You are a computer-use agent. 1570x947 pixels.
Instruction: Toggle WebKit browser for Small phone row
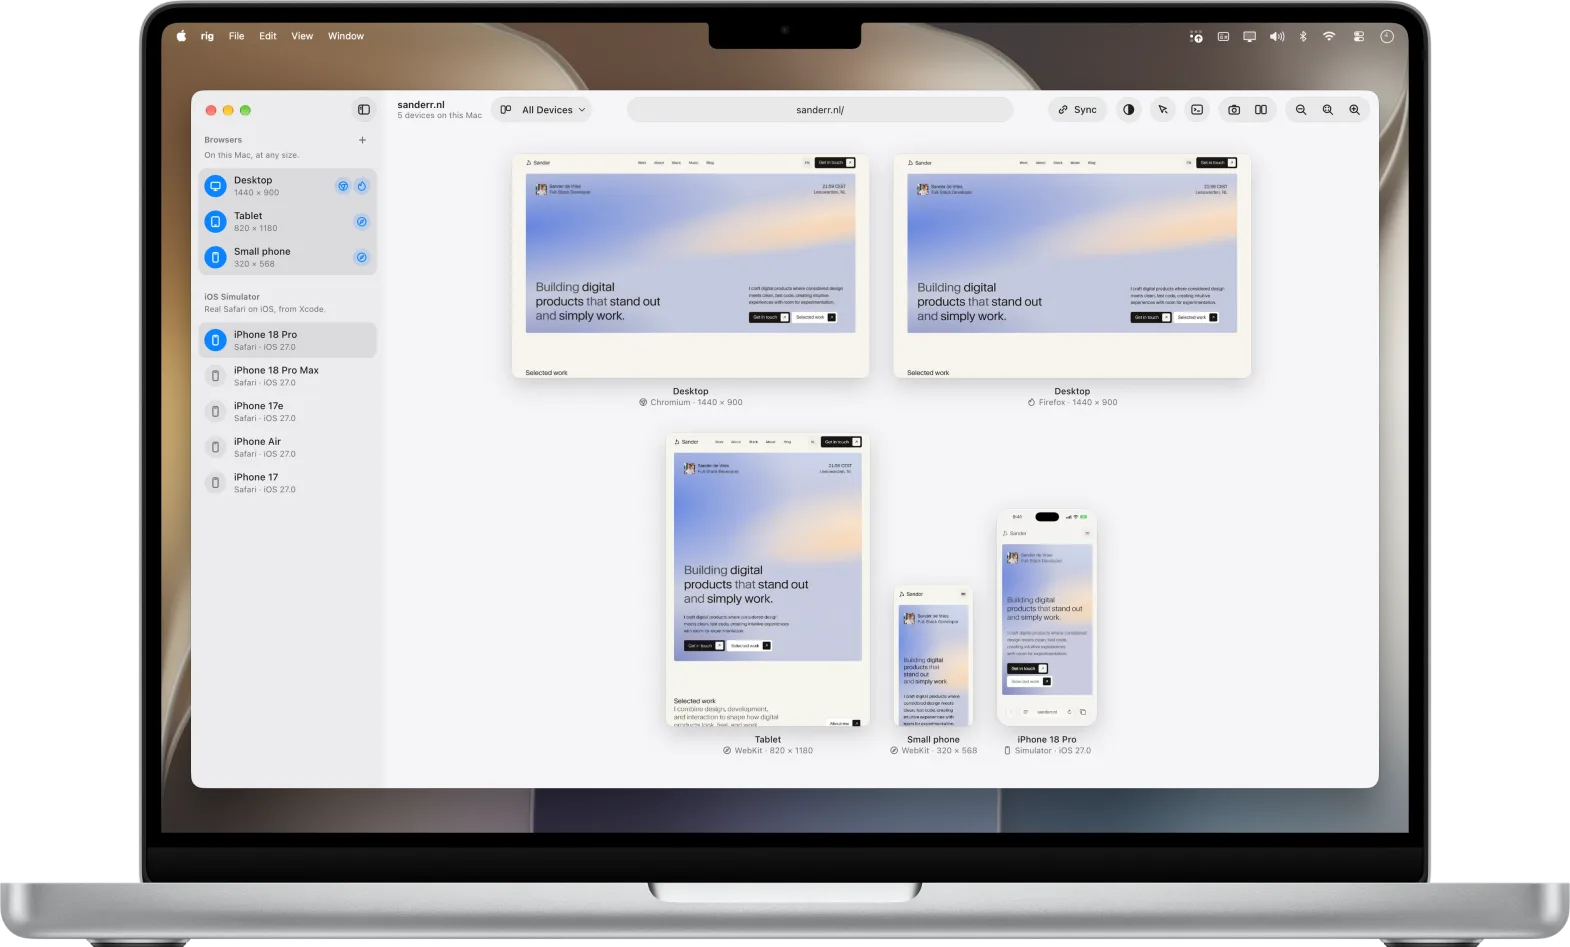coord(362,257)
